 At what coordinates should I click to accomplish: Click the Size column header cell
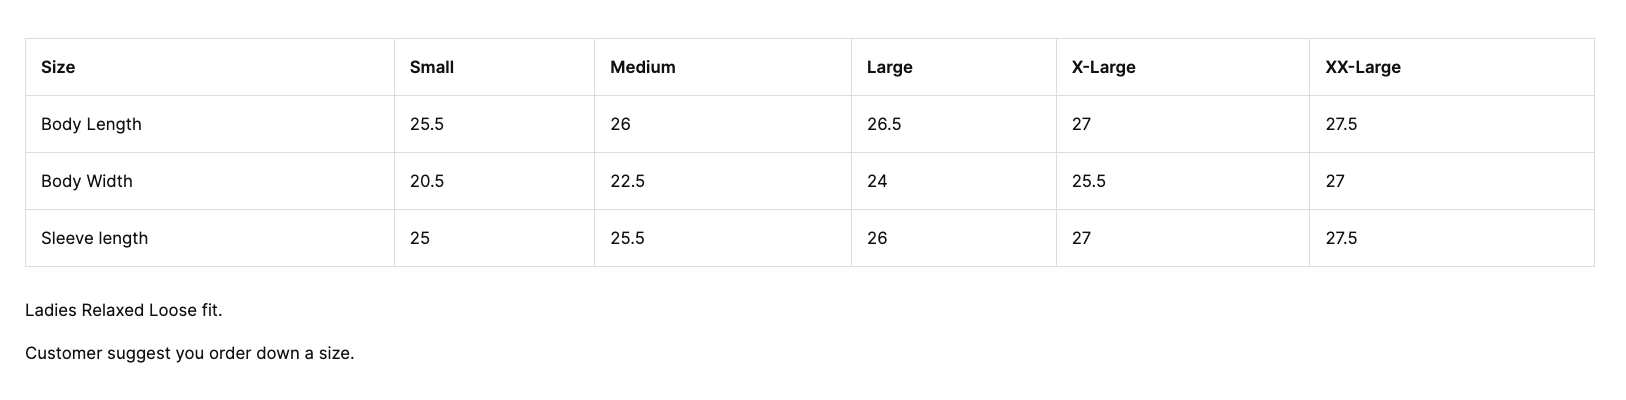coord(58,67)
